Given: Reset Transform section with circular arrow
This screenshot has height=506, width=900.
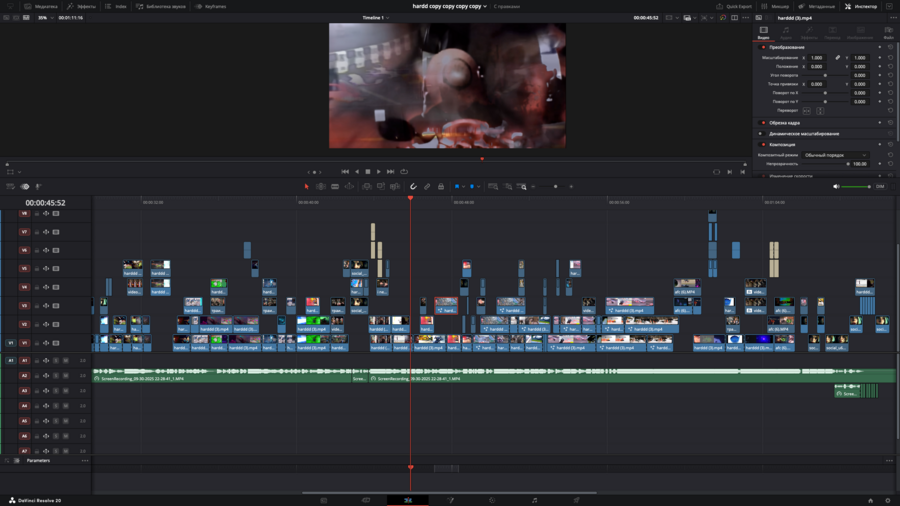Looking at the screenshot, I should pos(890,47).
